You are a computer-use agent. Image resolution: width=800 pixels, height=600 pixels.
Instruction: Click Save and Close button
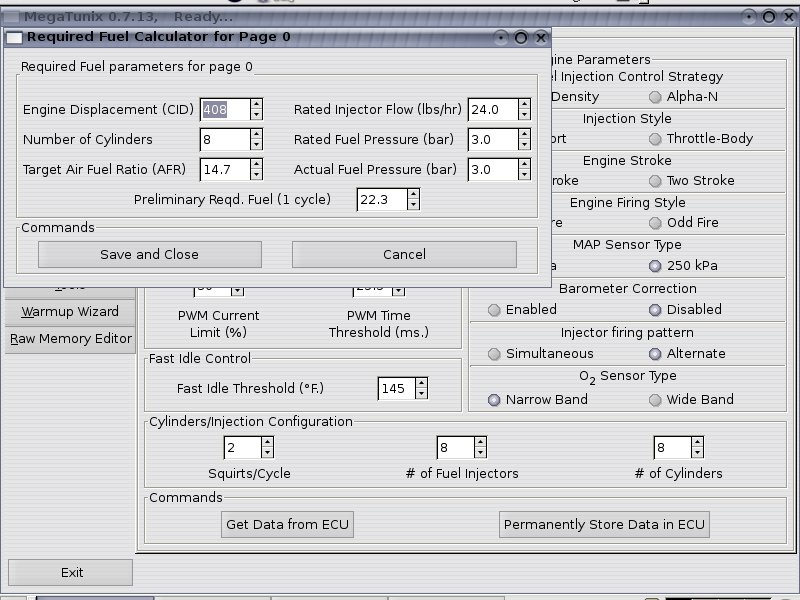[x=149, y=254]
